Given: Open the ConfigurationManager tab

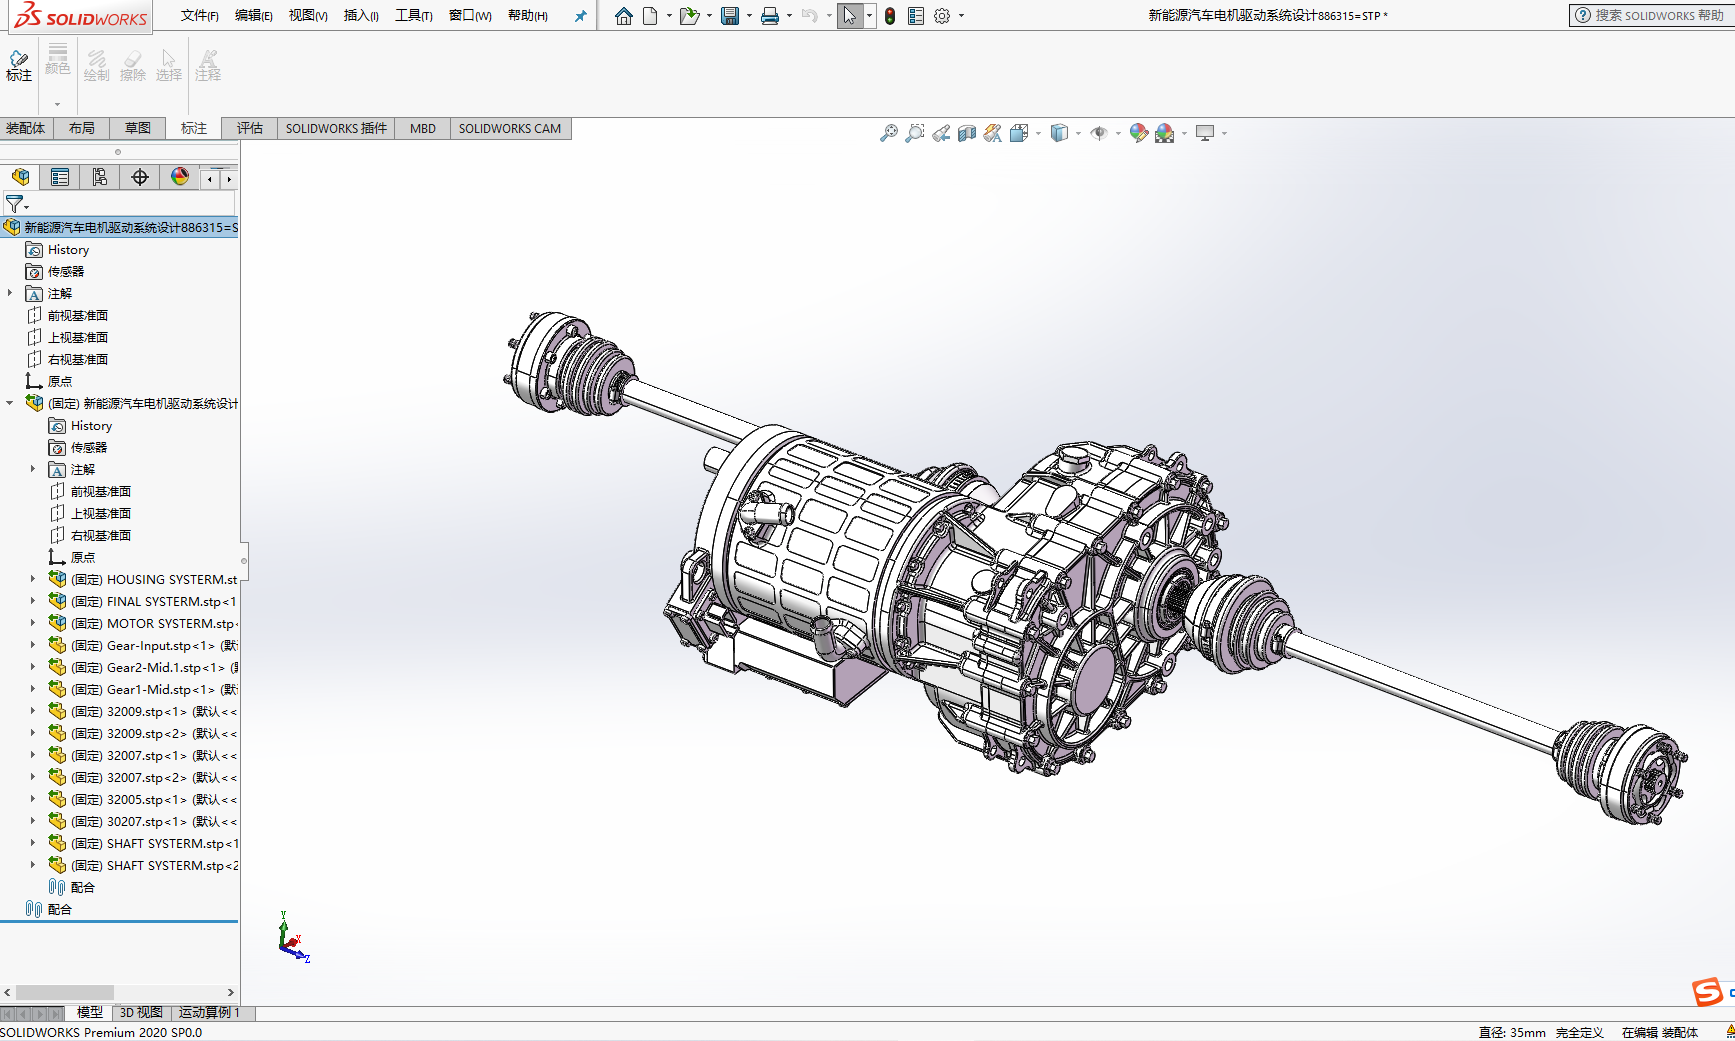Looking at the screenshot, I should [100, 177].
